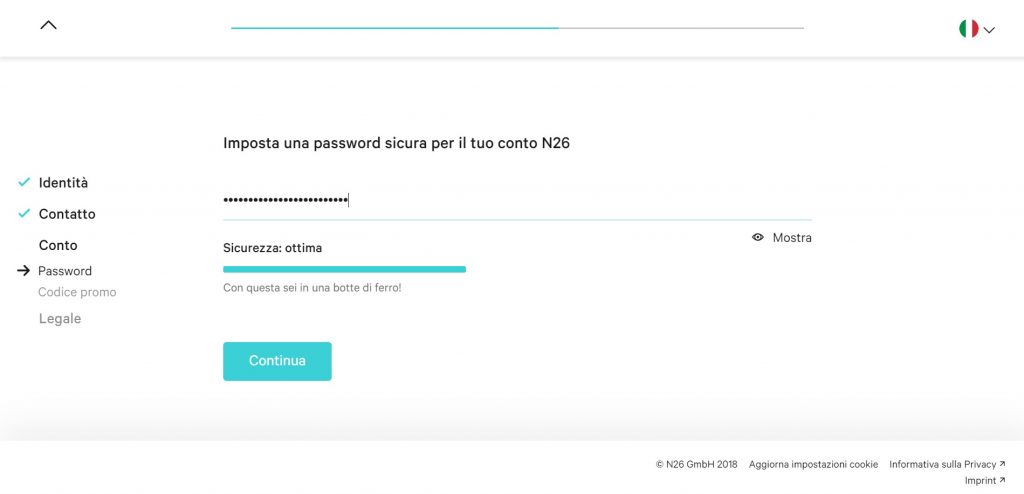The width and height of the screenshot is (1024, 494).
Task: Open the Codice promo sub-step
Action: click(x=77, y=292)
